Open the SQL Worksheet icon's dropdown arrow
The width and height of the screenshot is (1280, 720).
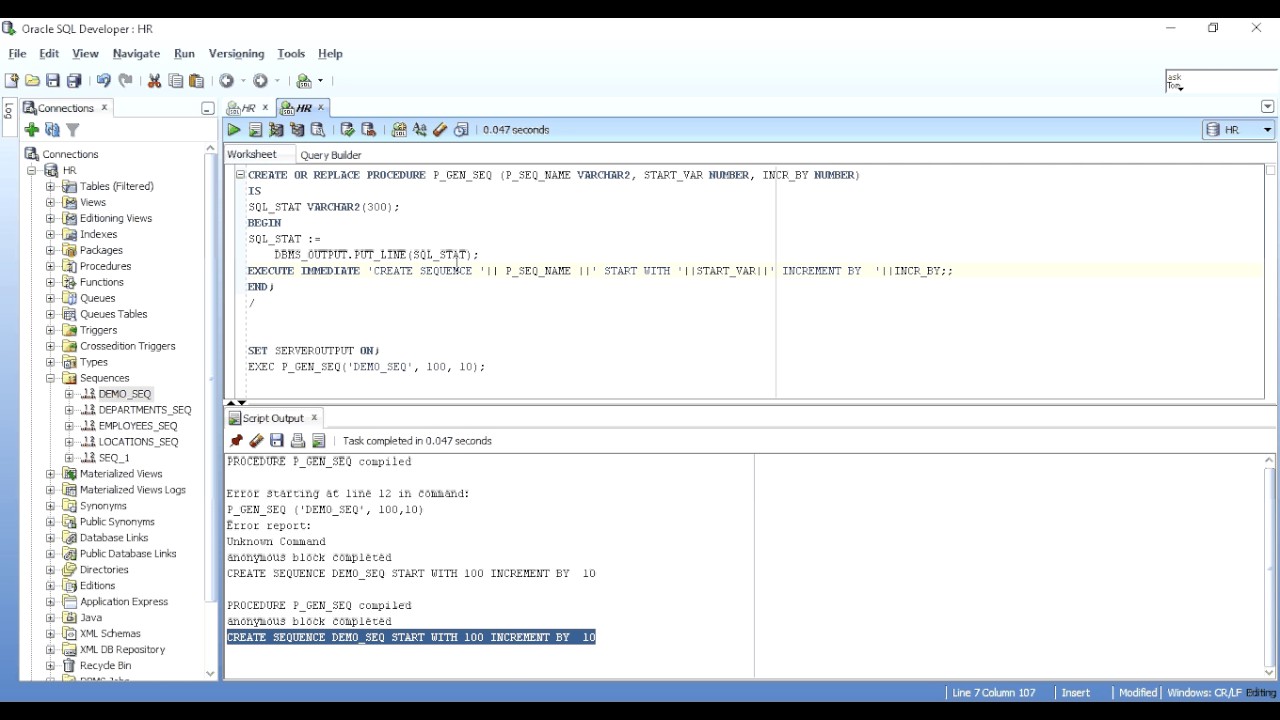(320, 81)
